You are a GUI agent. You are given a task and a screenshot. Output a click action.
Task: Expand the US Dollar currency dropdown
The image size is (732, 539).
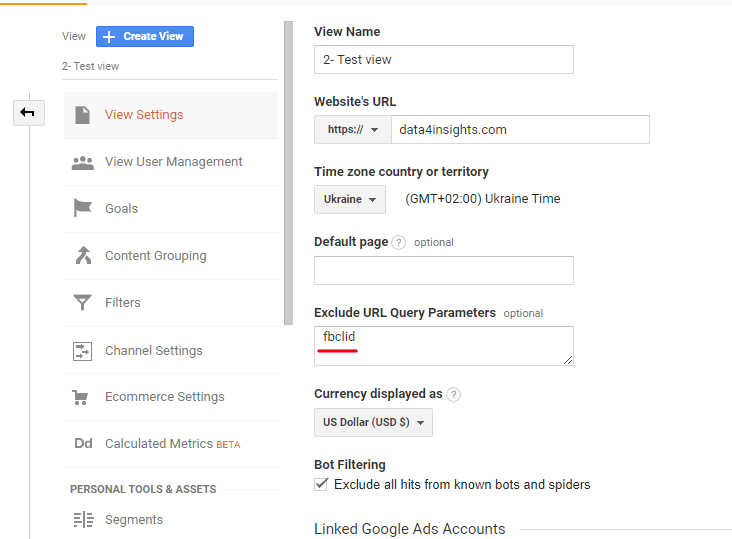[x=373, y=423]
